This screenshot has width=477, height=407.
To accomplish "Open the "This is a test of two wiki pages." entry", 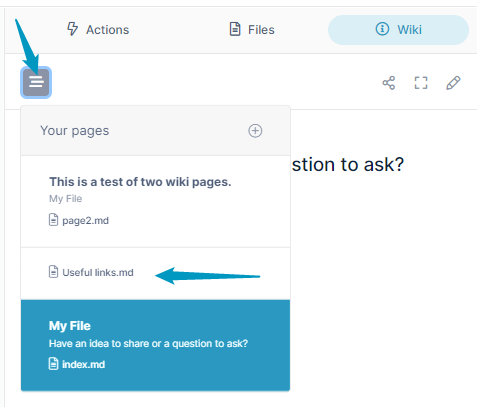I will [155, 201].
